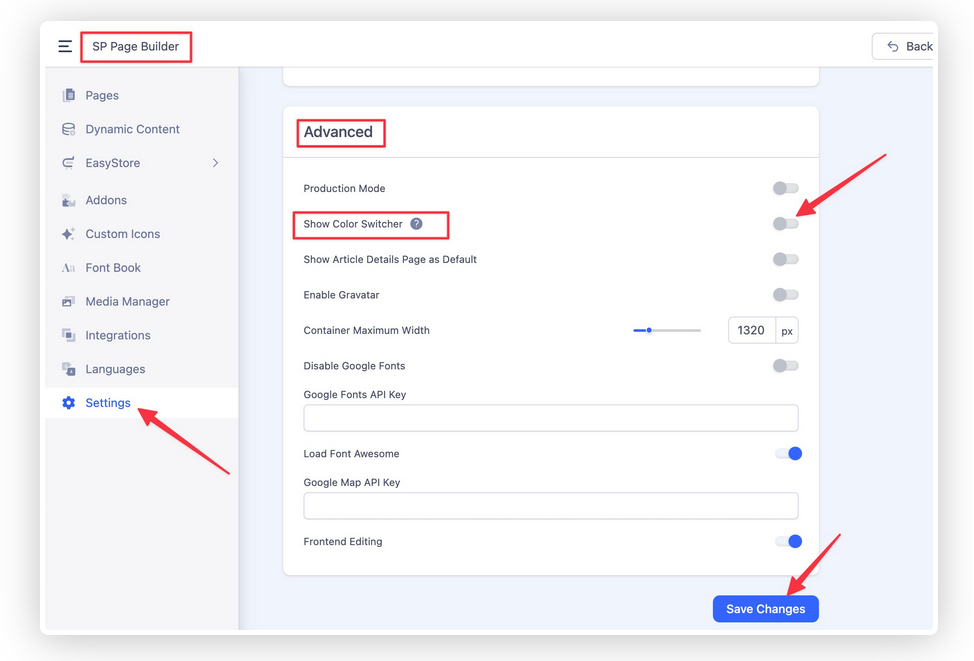Click the Show Color Switcher help icon

pos(417,224)
